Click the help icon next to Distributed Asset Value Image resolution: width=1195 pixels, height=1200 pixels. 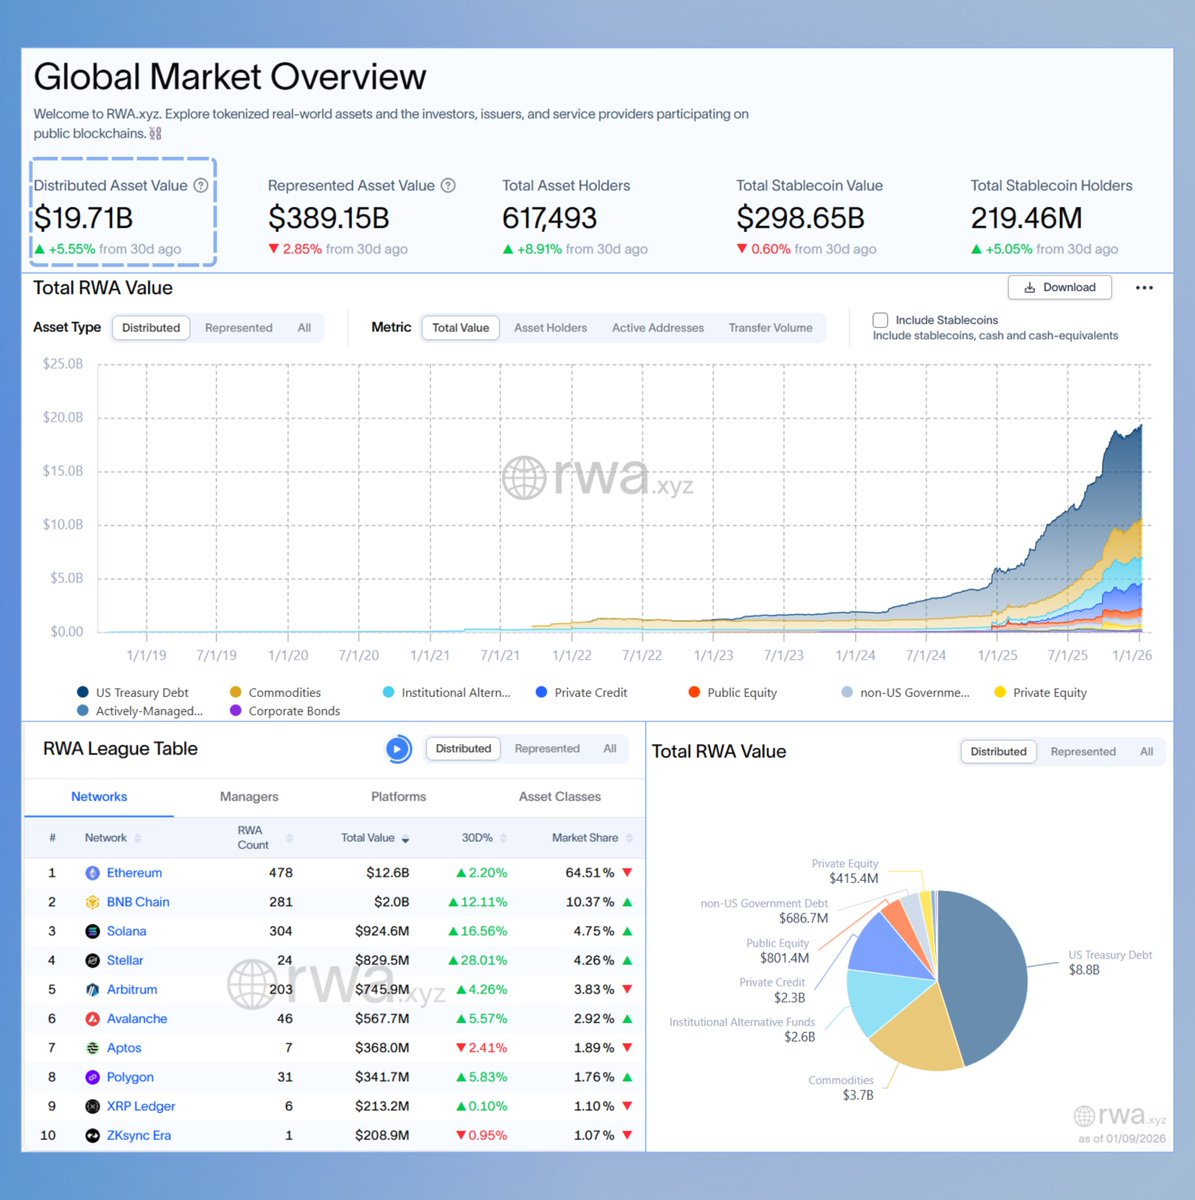coord(200,185)
